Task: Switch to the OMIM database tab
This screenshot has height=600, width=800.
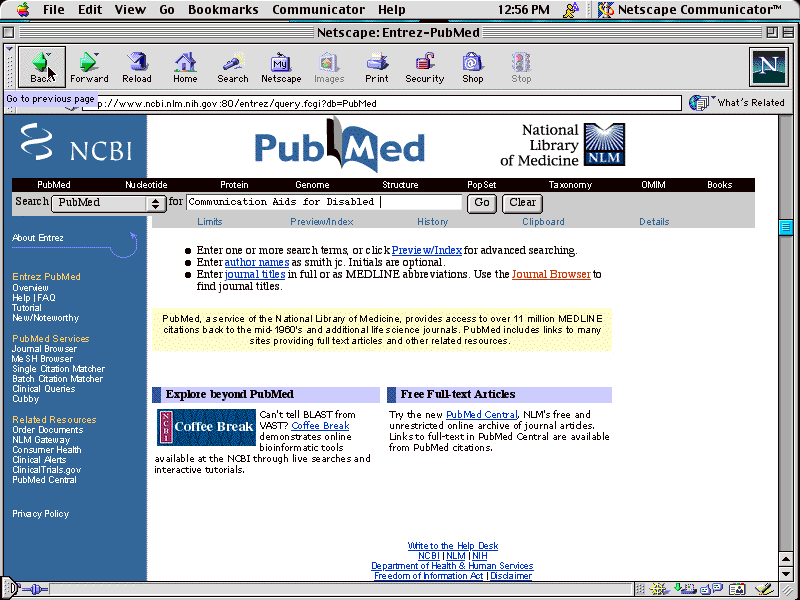Action: pyautogui.click(x=653, y=185)
